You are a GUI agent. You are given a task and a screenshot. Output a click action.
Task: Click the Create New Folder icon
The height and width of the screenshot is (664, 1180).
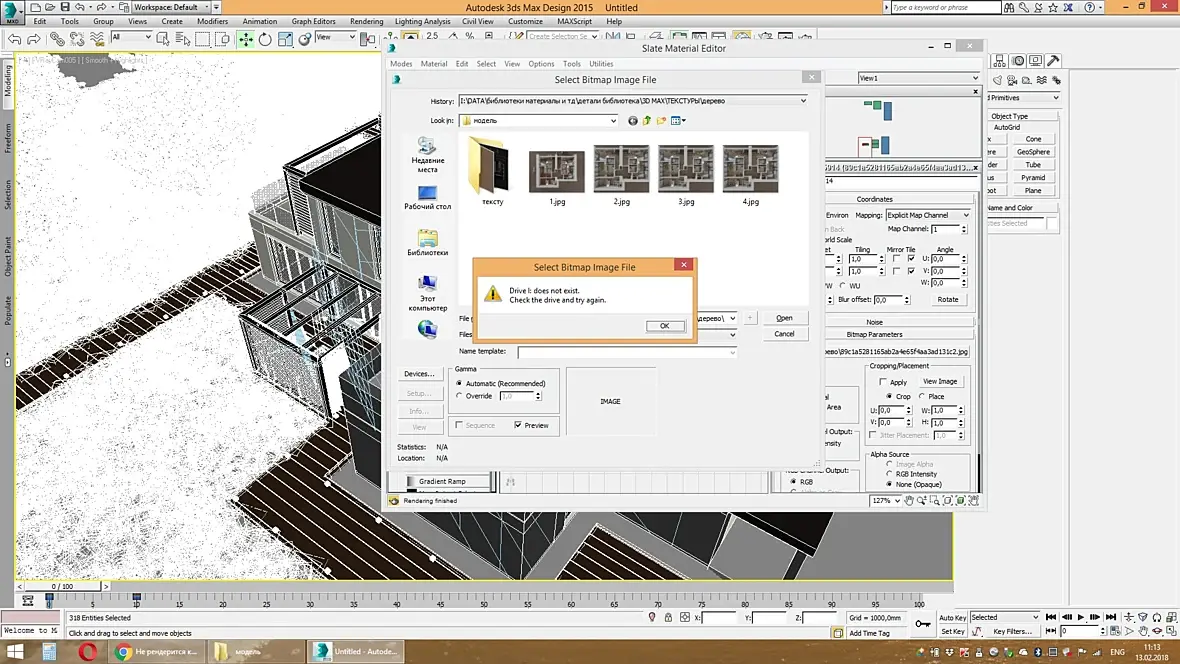661,121
